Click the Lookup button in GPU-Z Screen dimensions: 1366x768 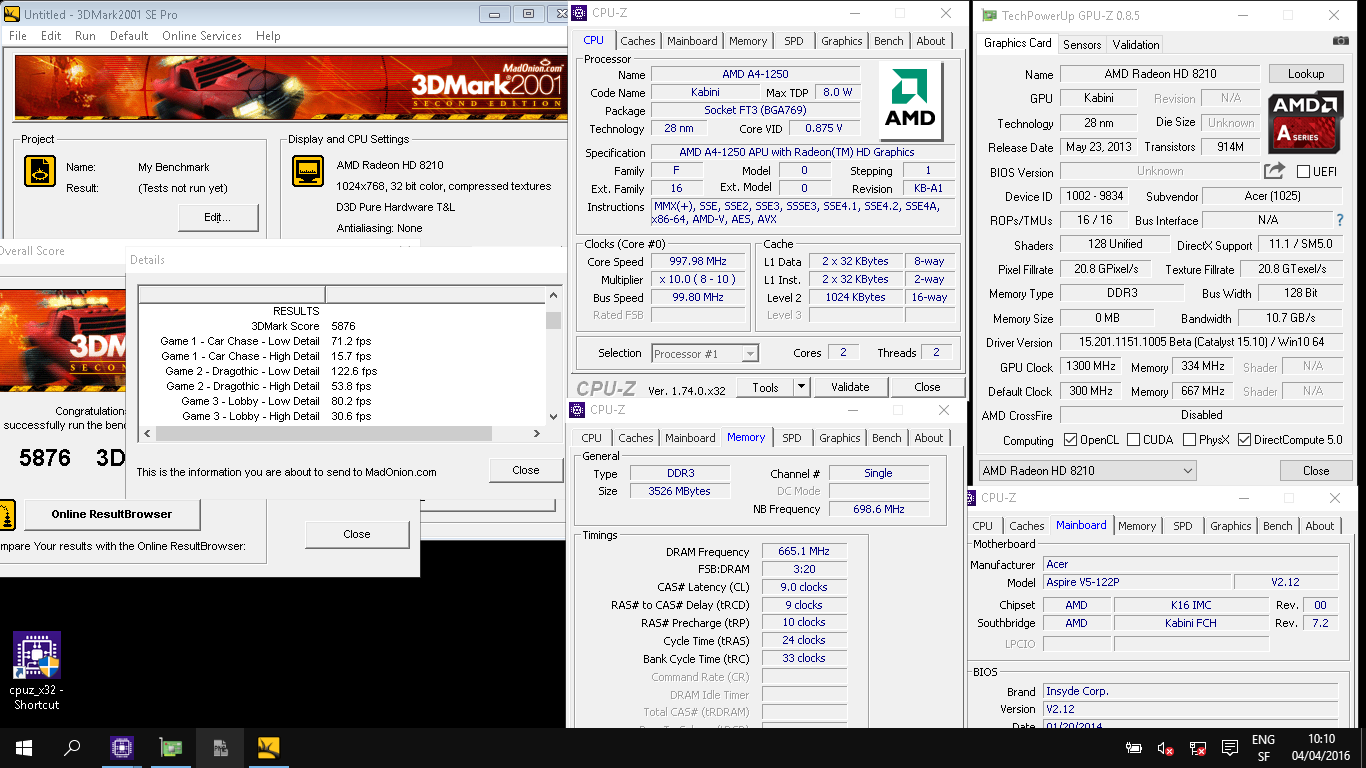point(1306,74)
